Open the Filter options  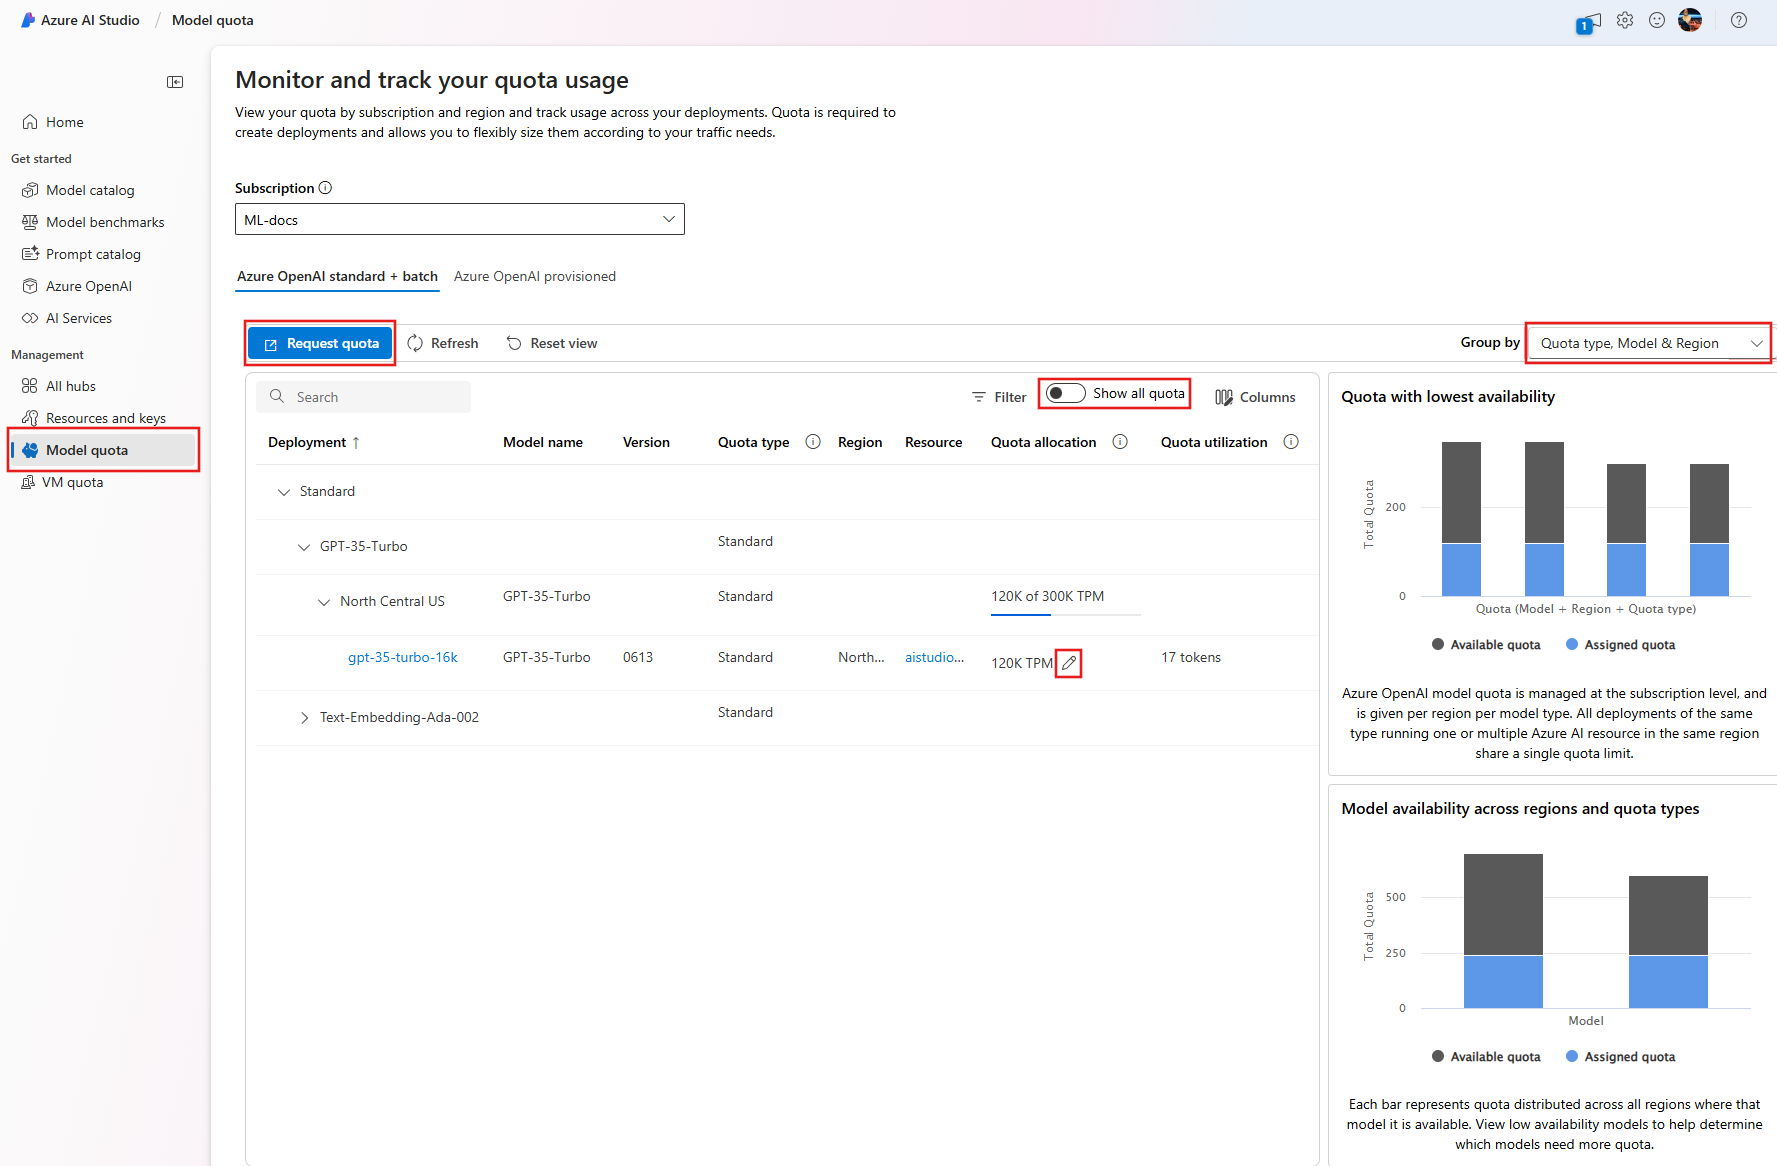point(998,396)
